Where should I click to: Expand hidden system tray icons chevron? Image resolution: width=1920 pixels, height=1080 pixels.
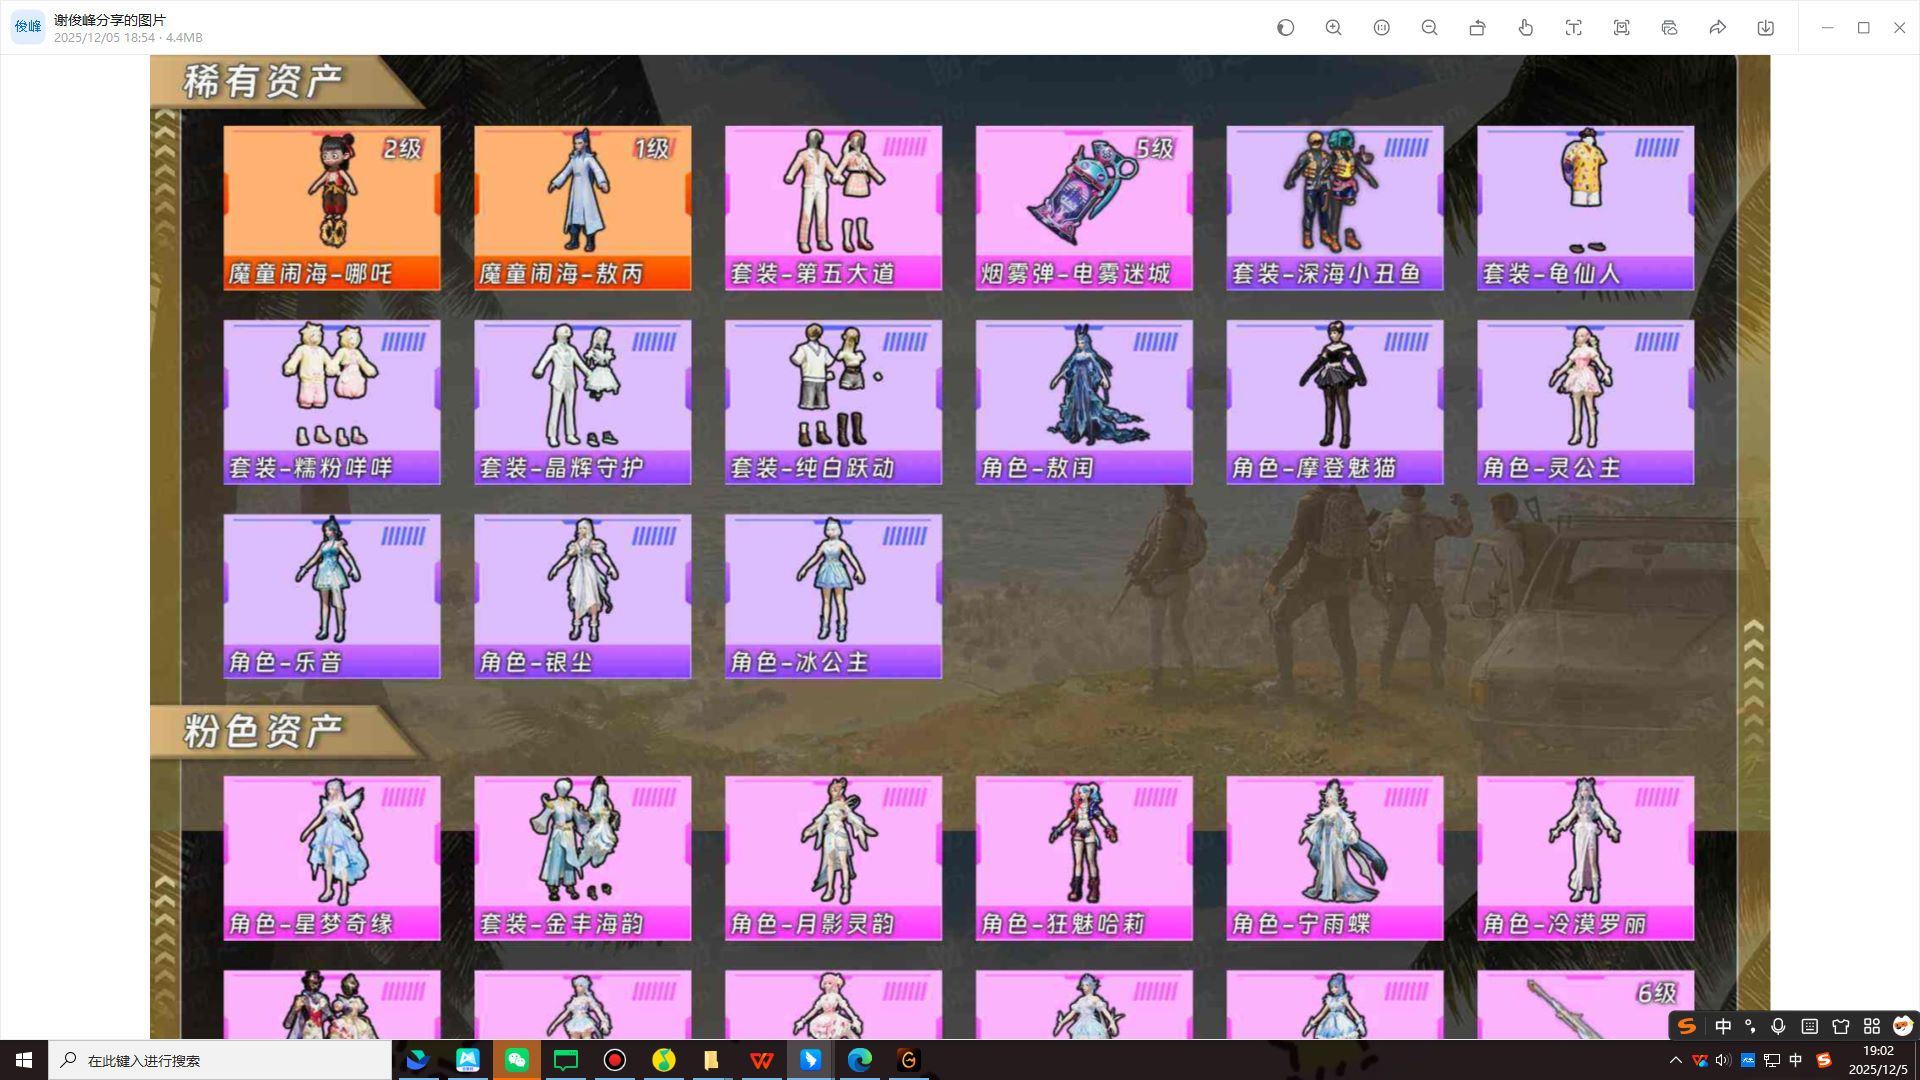pos(1675,1060)
